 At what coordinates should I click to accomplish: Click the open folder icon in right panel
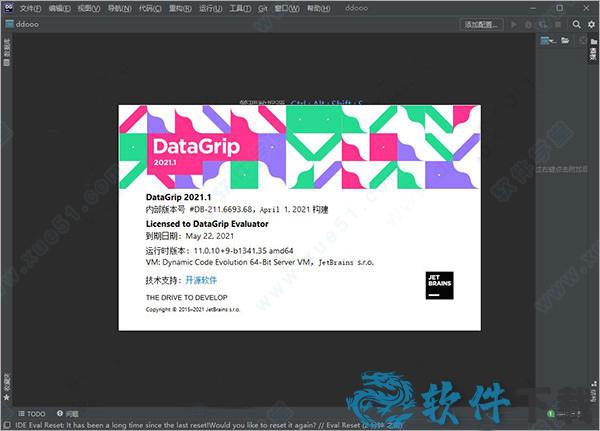[x=565, y=40]
